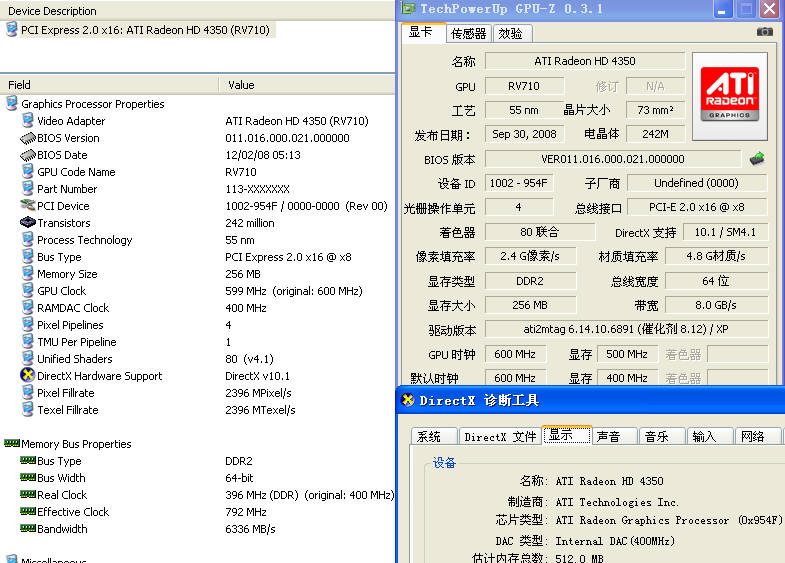Click the value 113-XXXXXXX for Part Number

[257, 189]
